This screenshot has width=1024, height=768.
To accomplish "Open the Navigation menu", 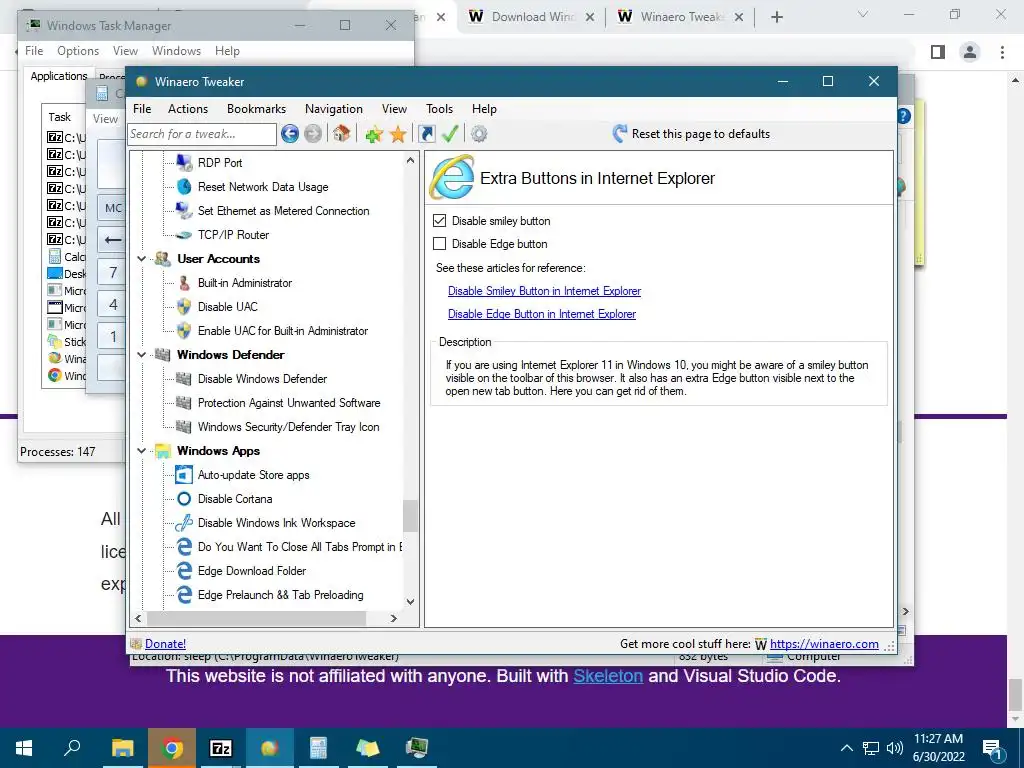I will [x=334, y=109].
